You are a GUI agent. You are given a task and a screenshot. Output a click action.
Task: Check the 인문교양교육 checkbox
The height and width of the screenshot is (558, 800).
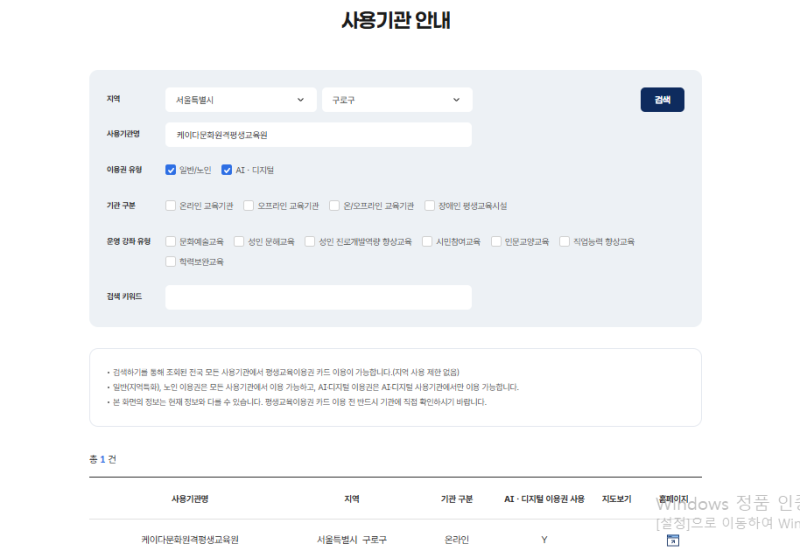(x=496, y=241)
